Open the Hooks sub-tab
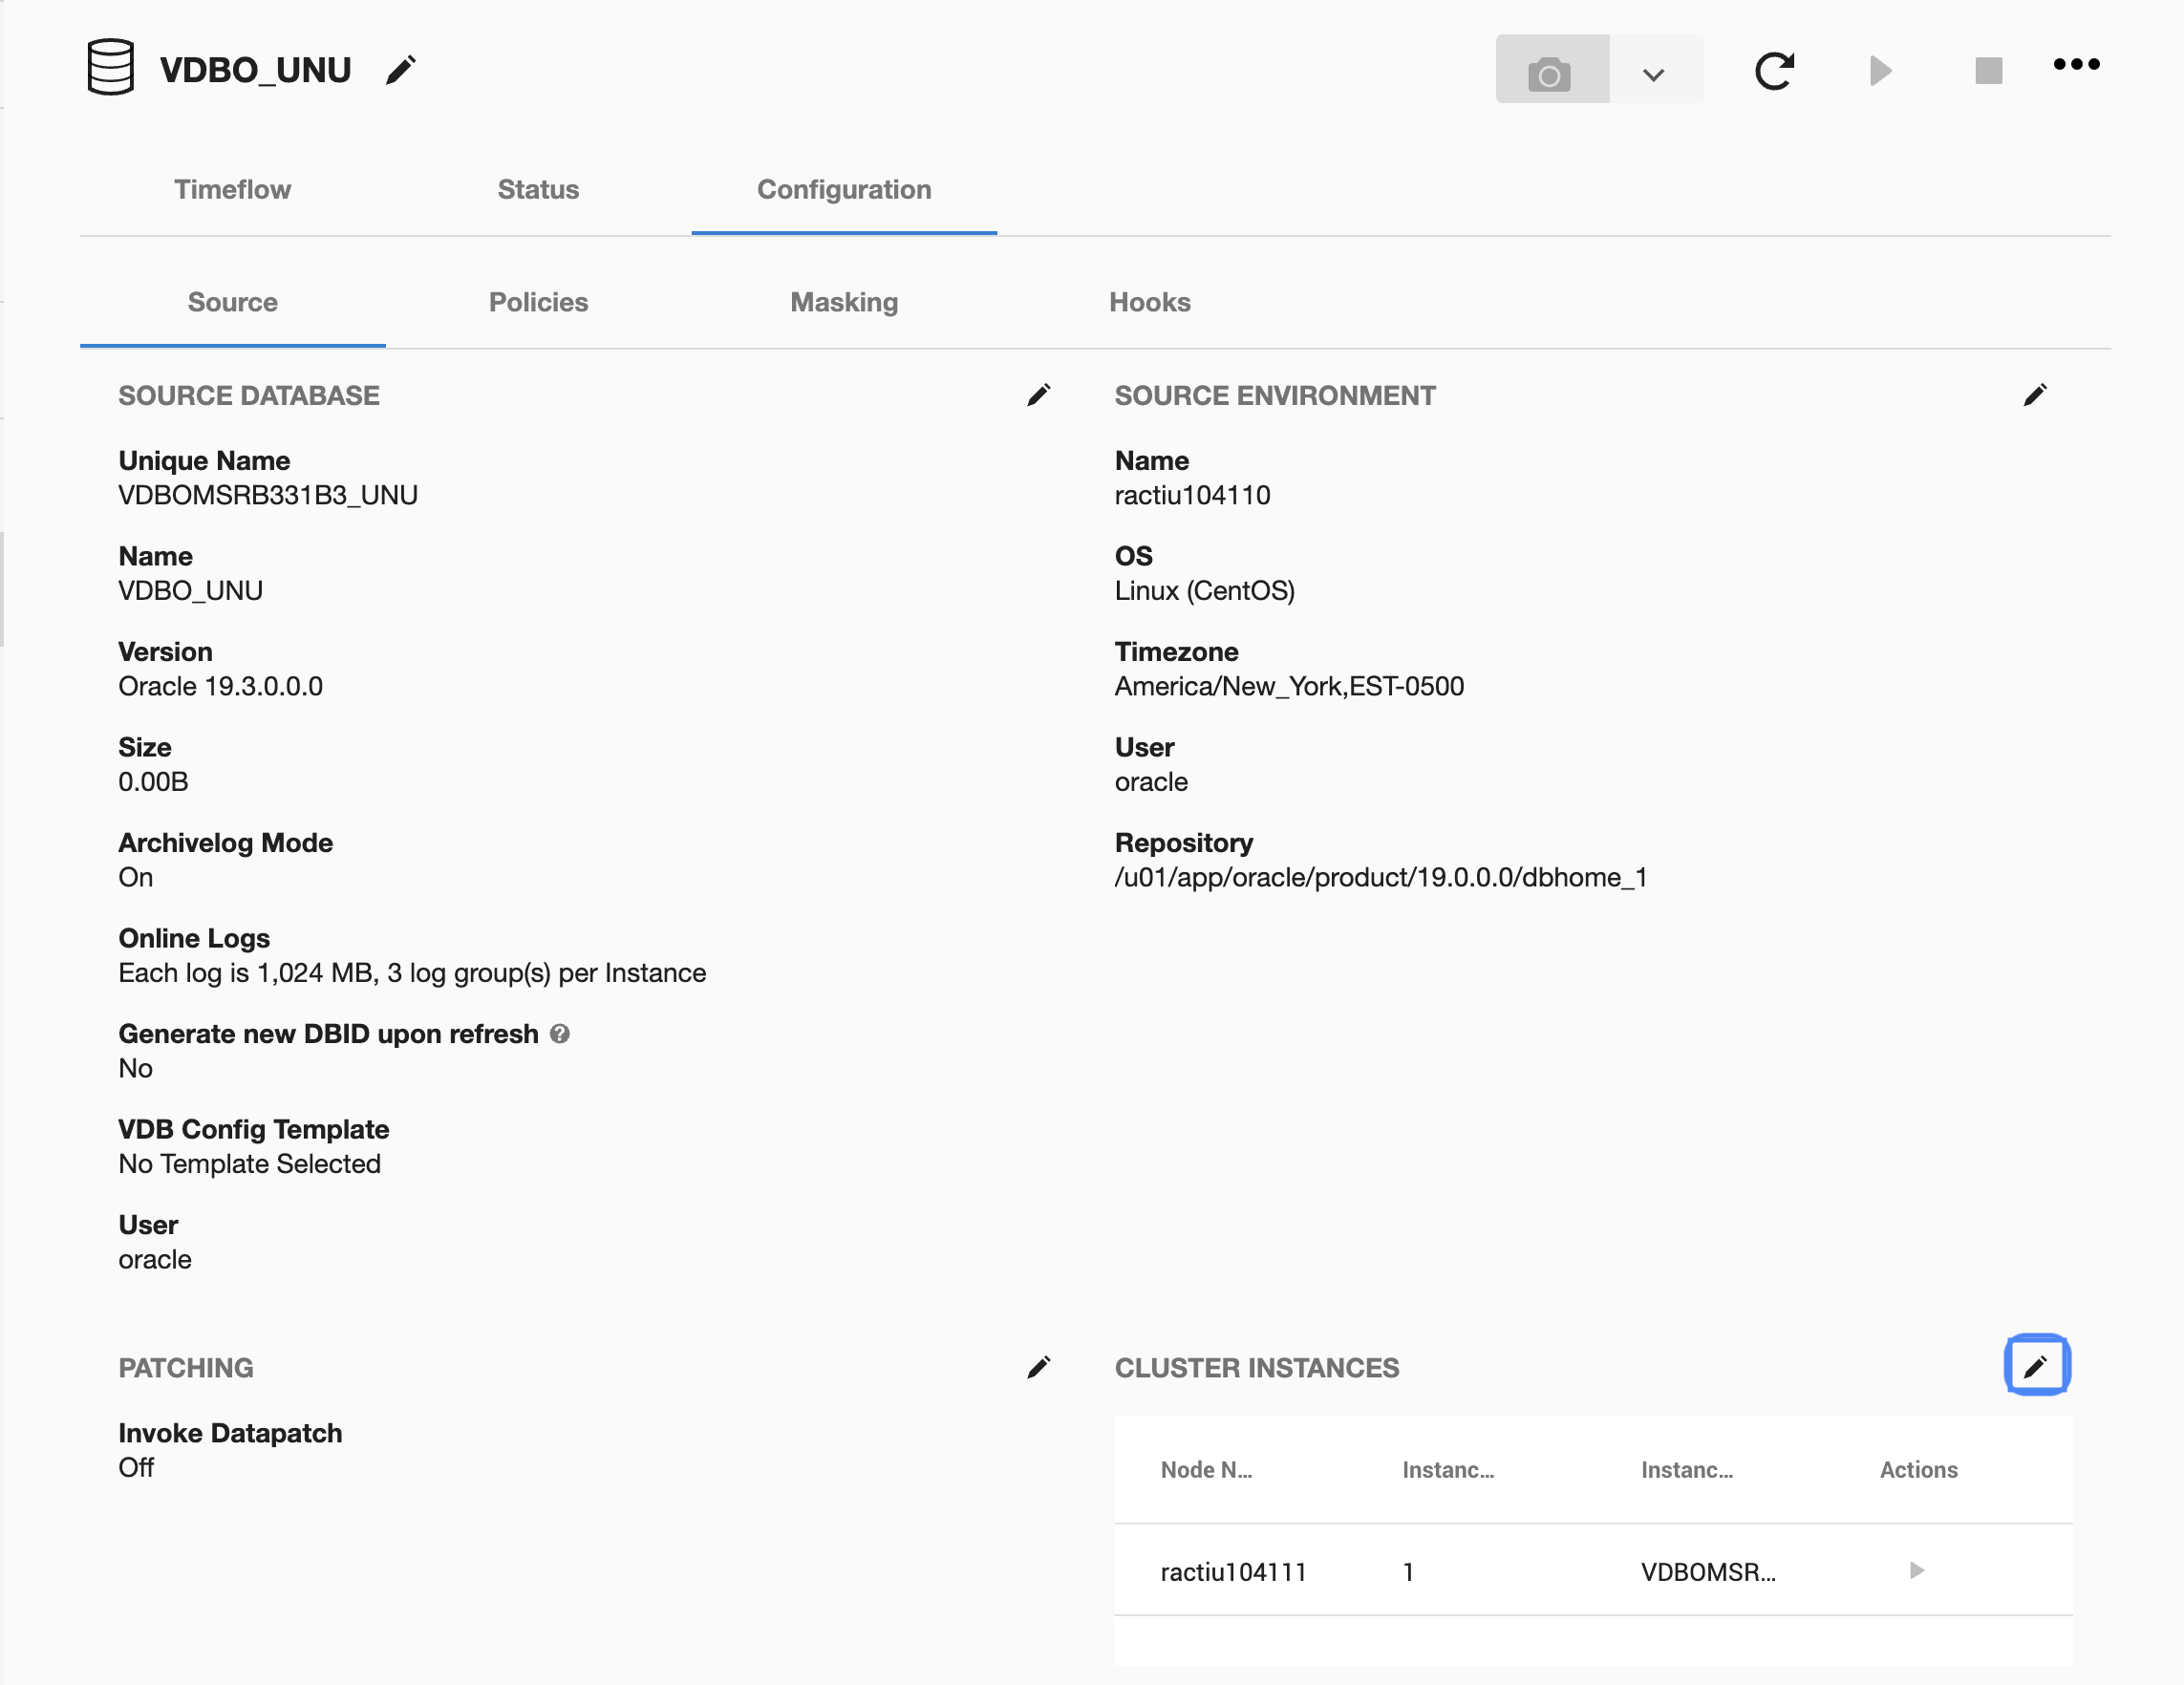 (x=1149, y=302)
